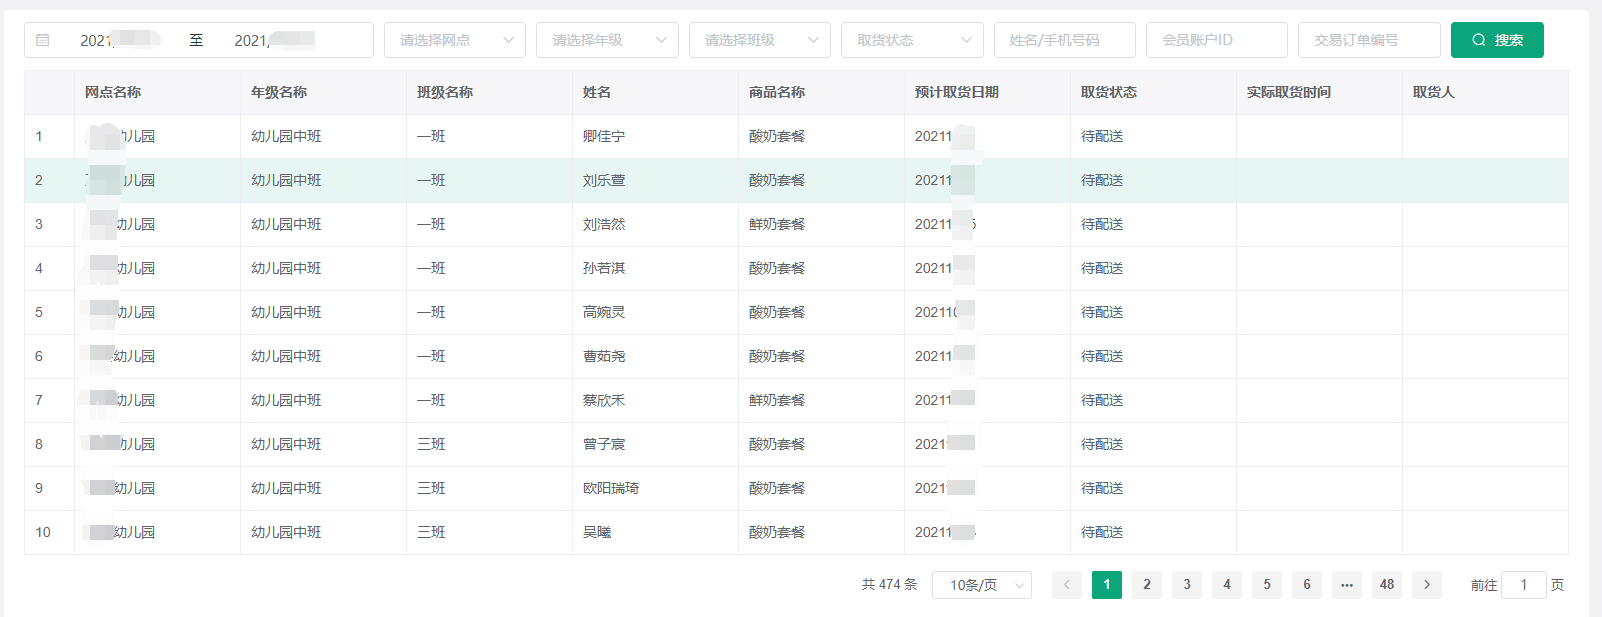Viewport: 1602px width, 617px height.
Task: Focus the 会员账户ID input field
Action: pyautogui.click(x=1216, y=40)
